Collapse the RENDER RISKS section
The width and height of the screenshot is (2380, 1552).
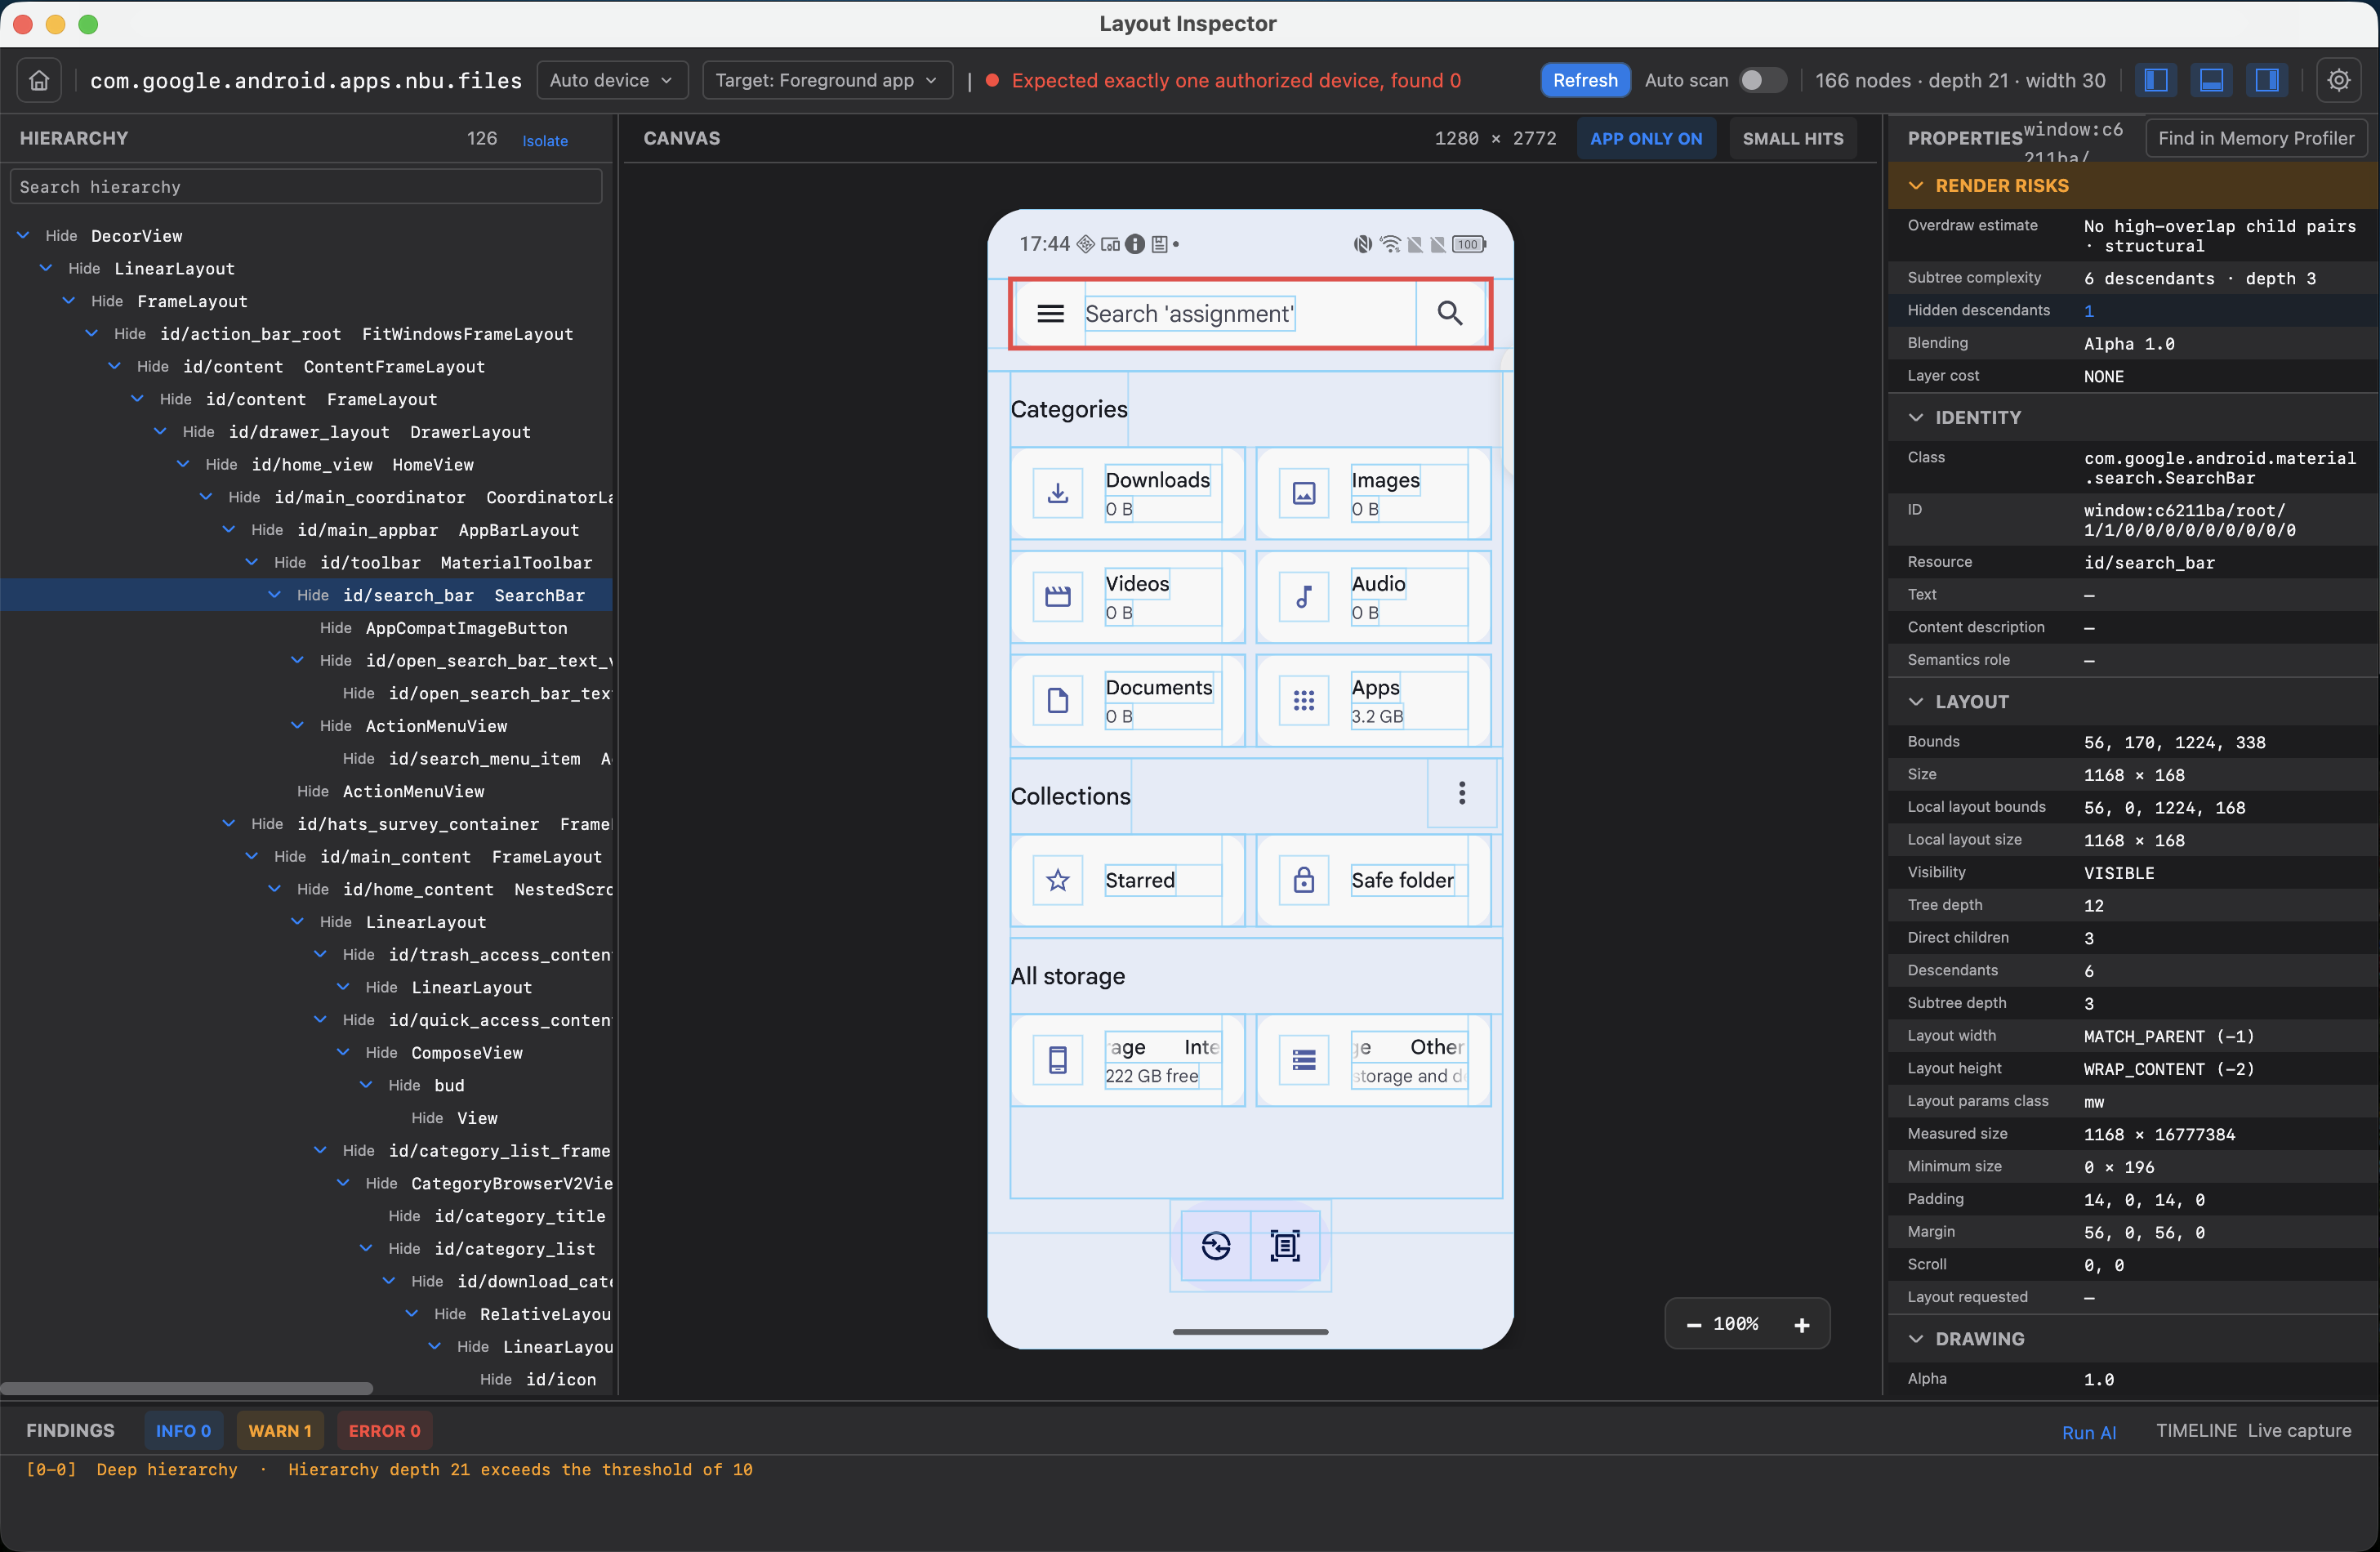(1916, 186)
